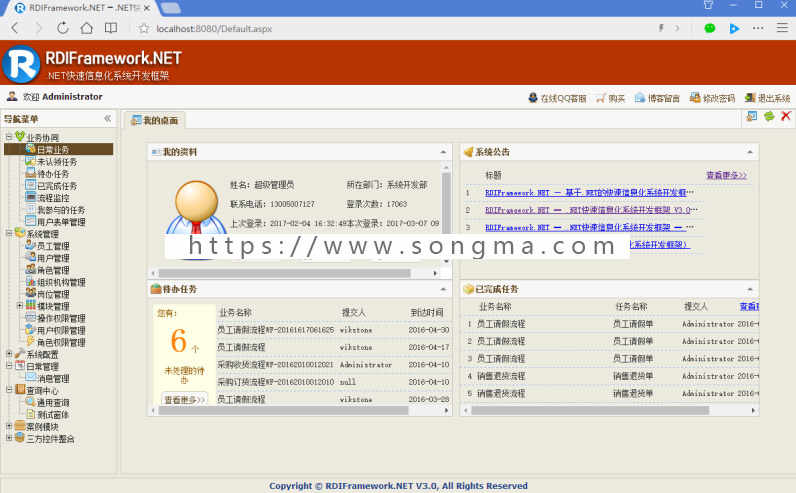The width and height of the screenshot is (796, 493).
Task: Open 日常业务 in the navigation tree
Action: pos(53,149)
